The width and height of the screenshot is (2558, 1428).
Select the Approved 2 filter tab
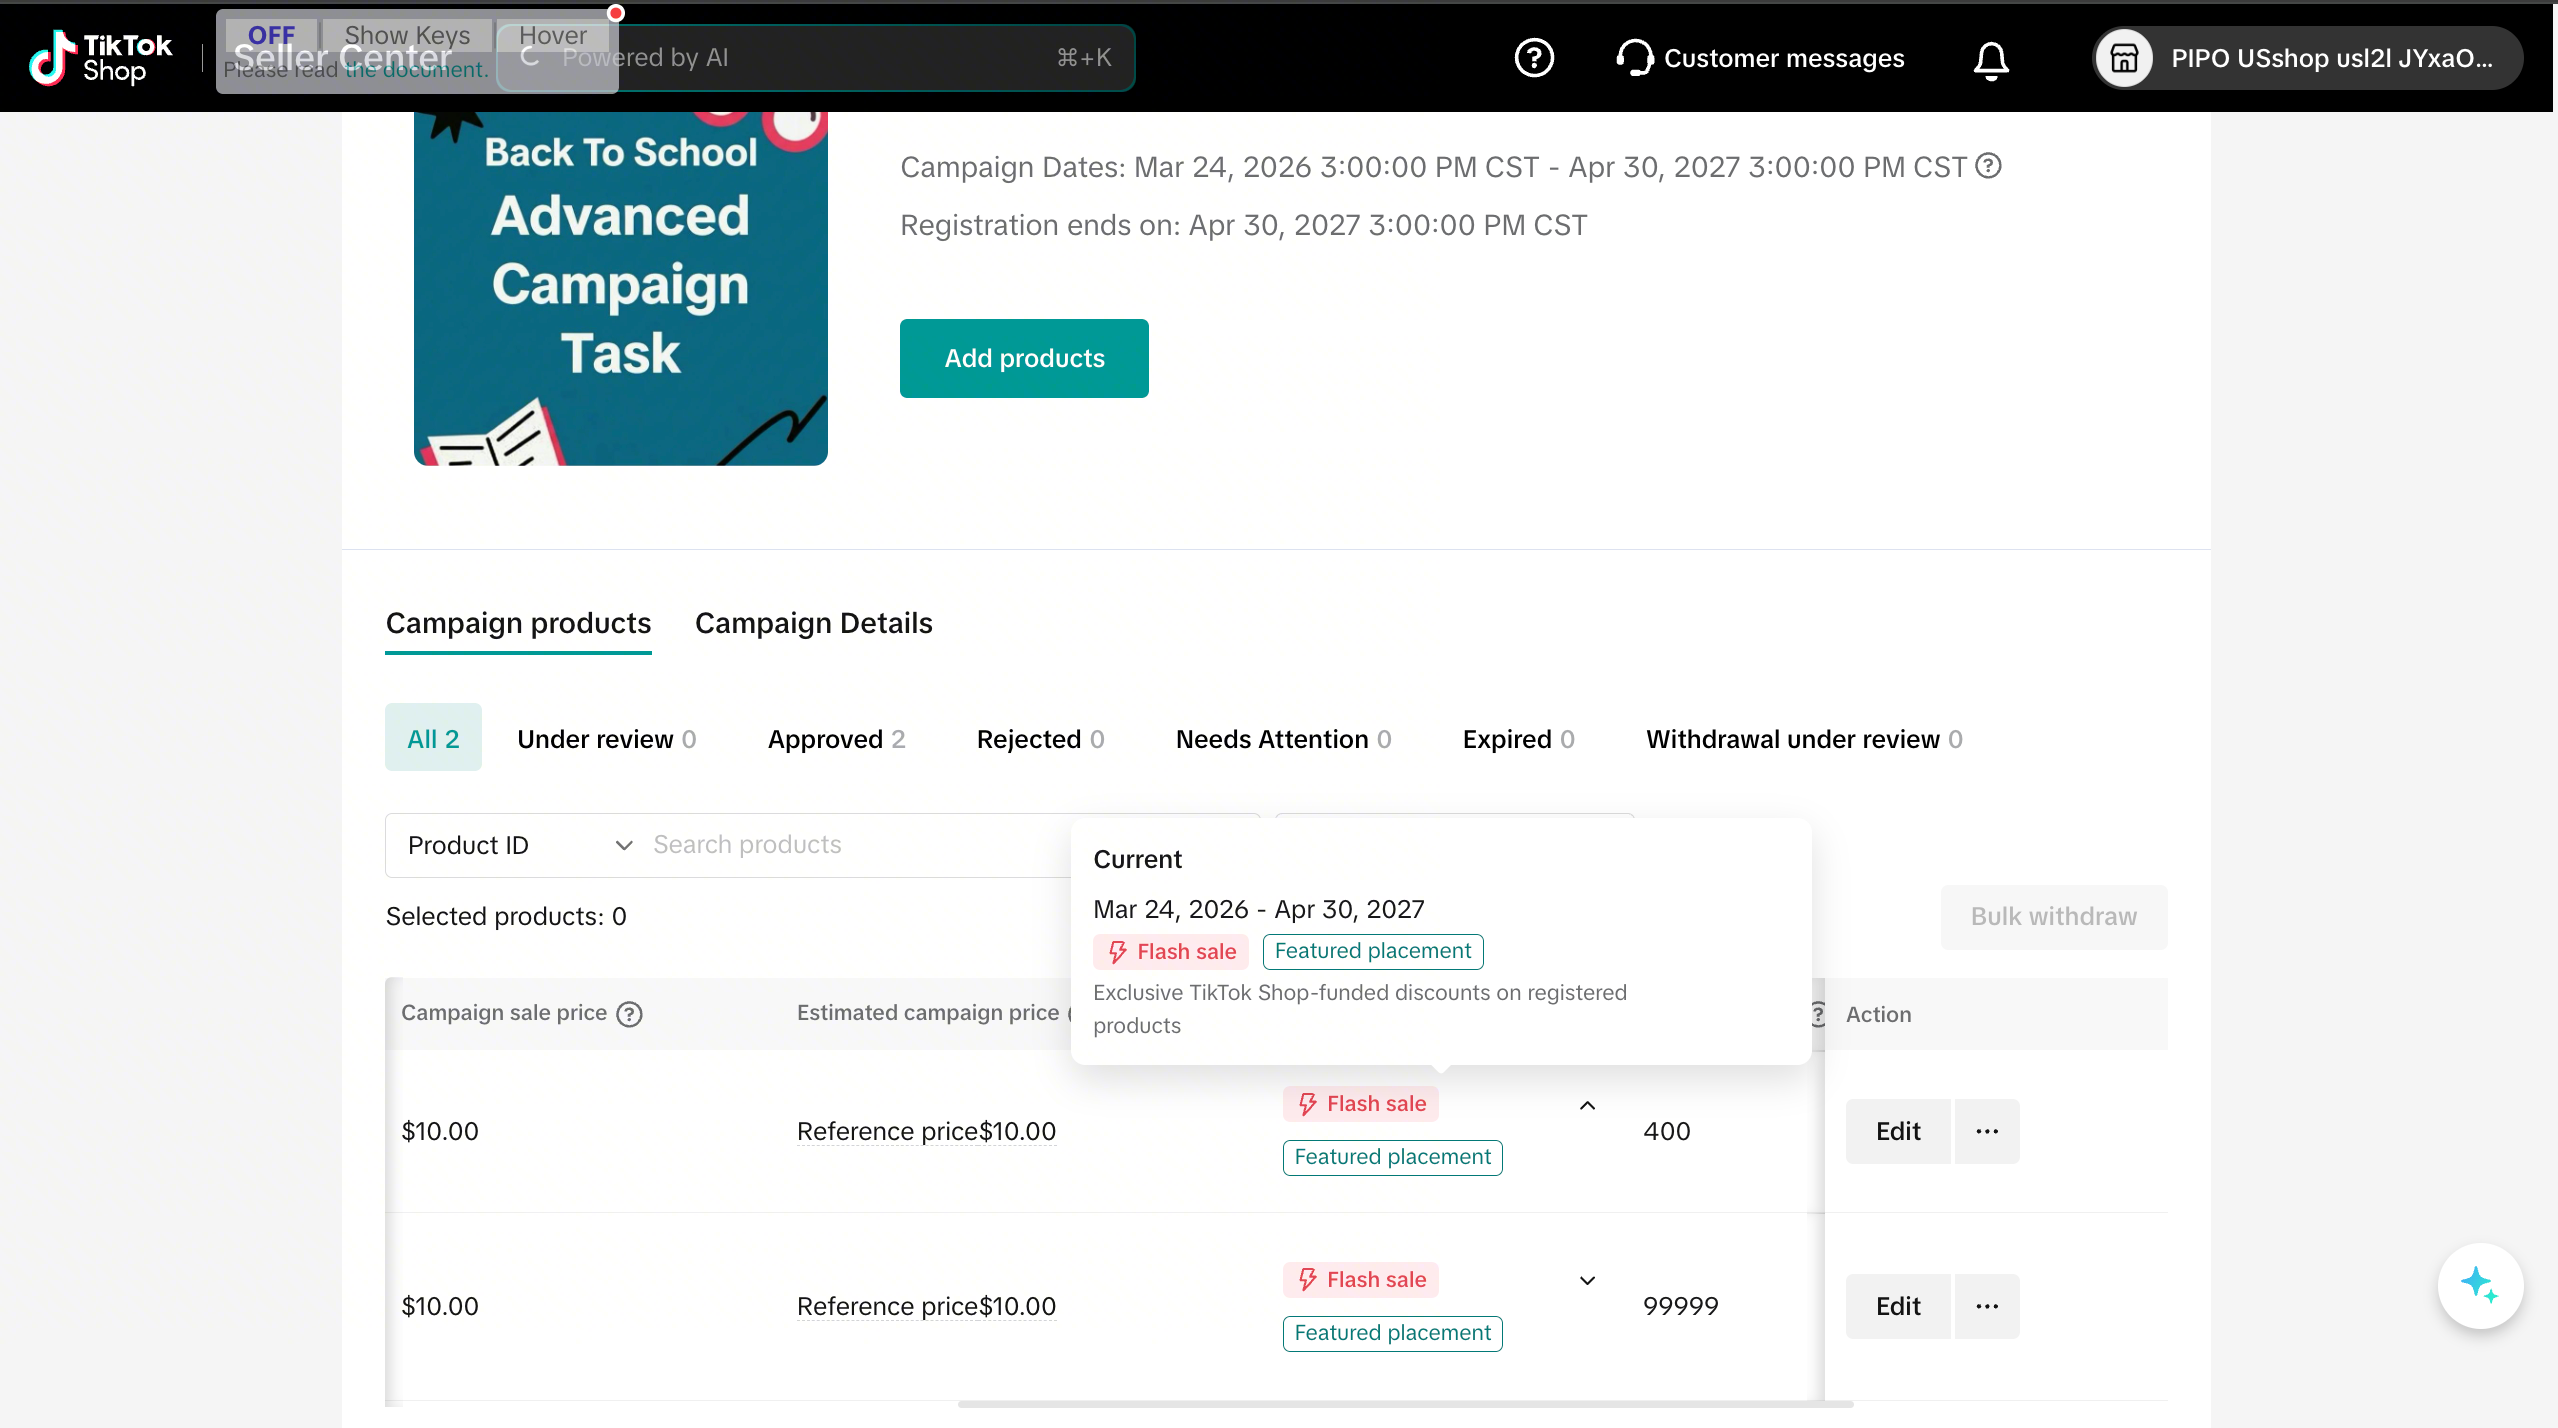[836, 739]
